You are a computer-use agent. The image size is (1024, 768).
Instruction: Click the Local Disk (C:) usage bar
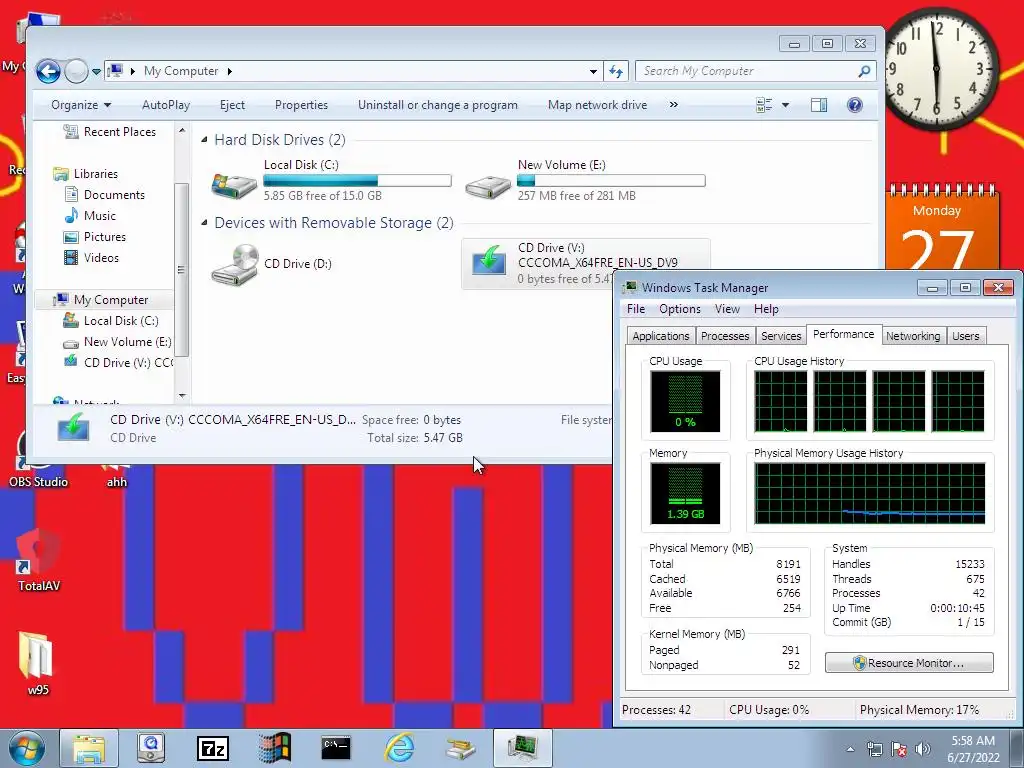point(357,180)
